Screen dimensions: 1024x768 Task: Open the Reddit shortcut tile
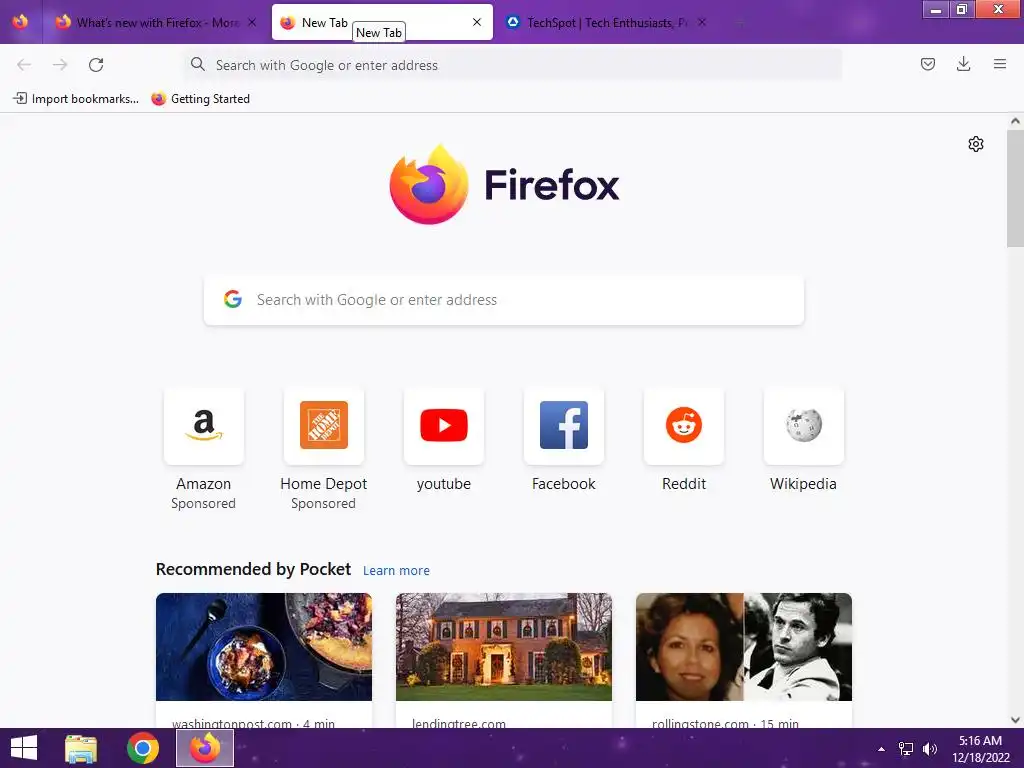click(x=684, y=426)
